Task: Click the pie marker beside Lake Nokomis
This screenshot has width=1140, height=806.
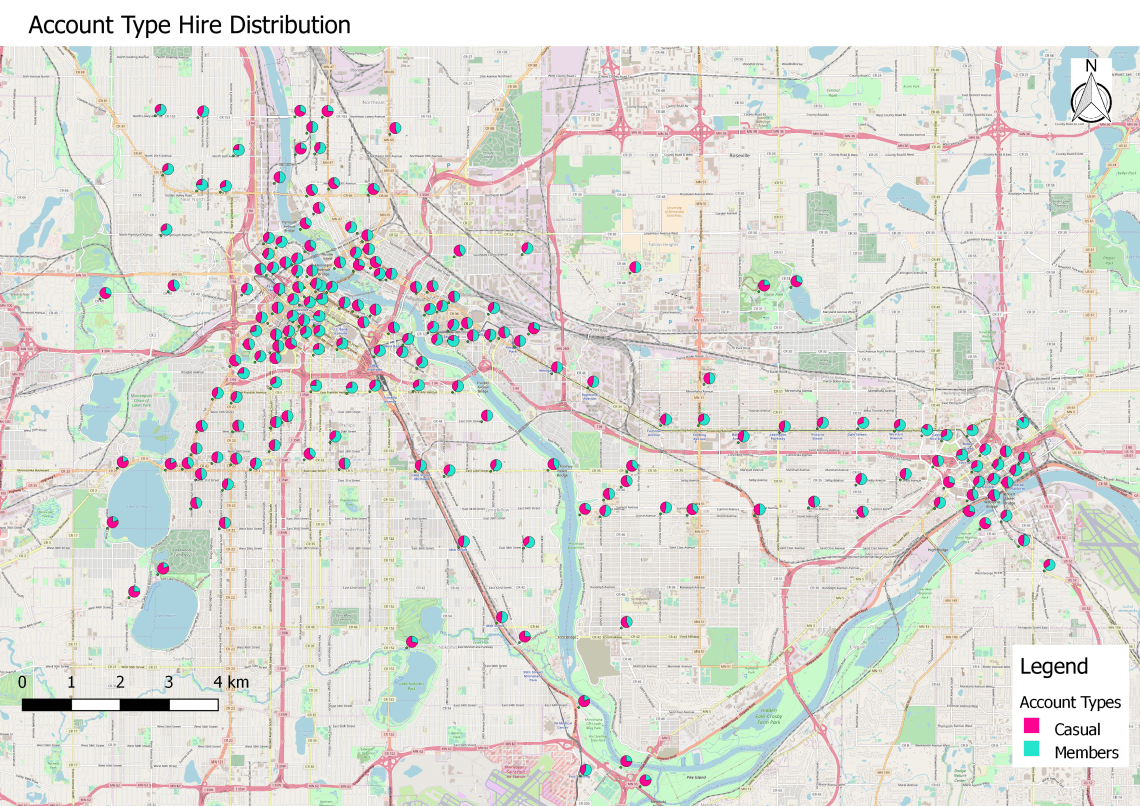Action: pyautogui.click(x=411, y=641)
